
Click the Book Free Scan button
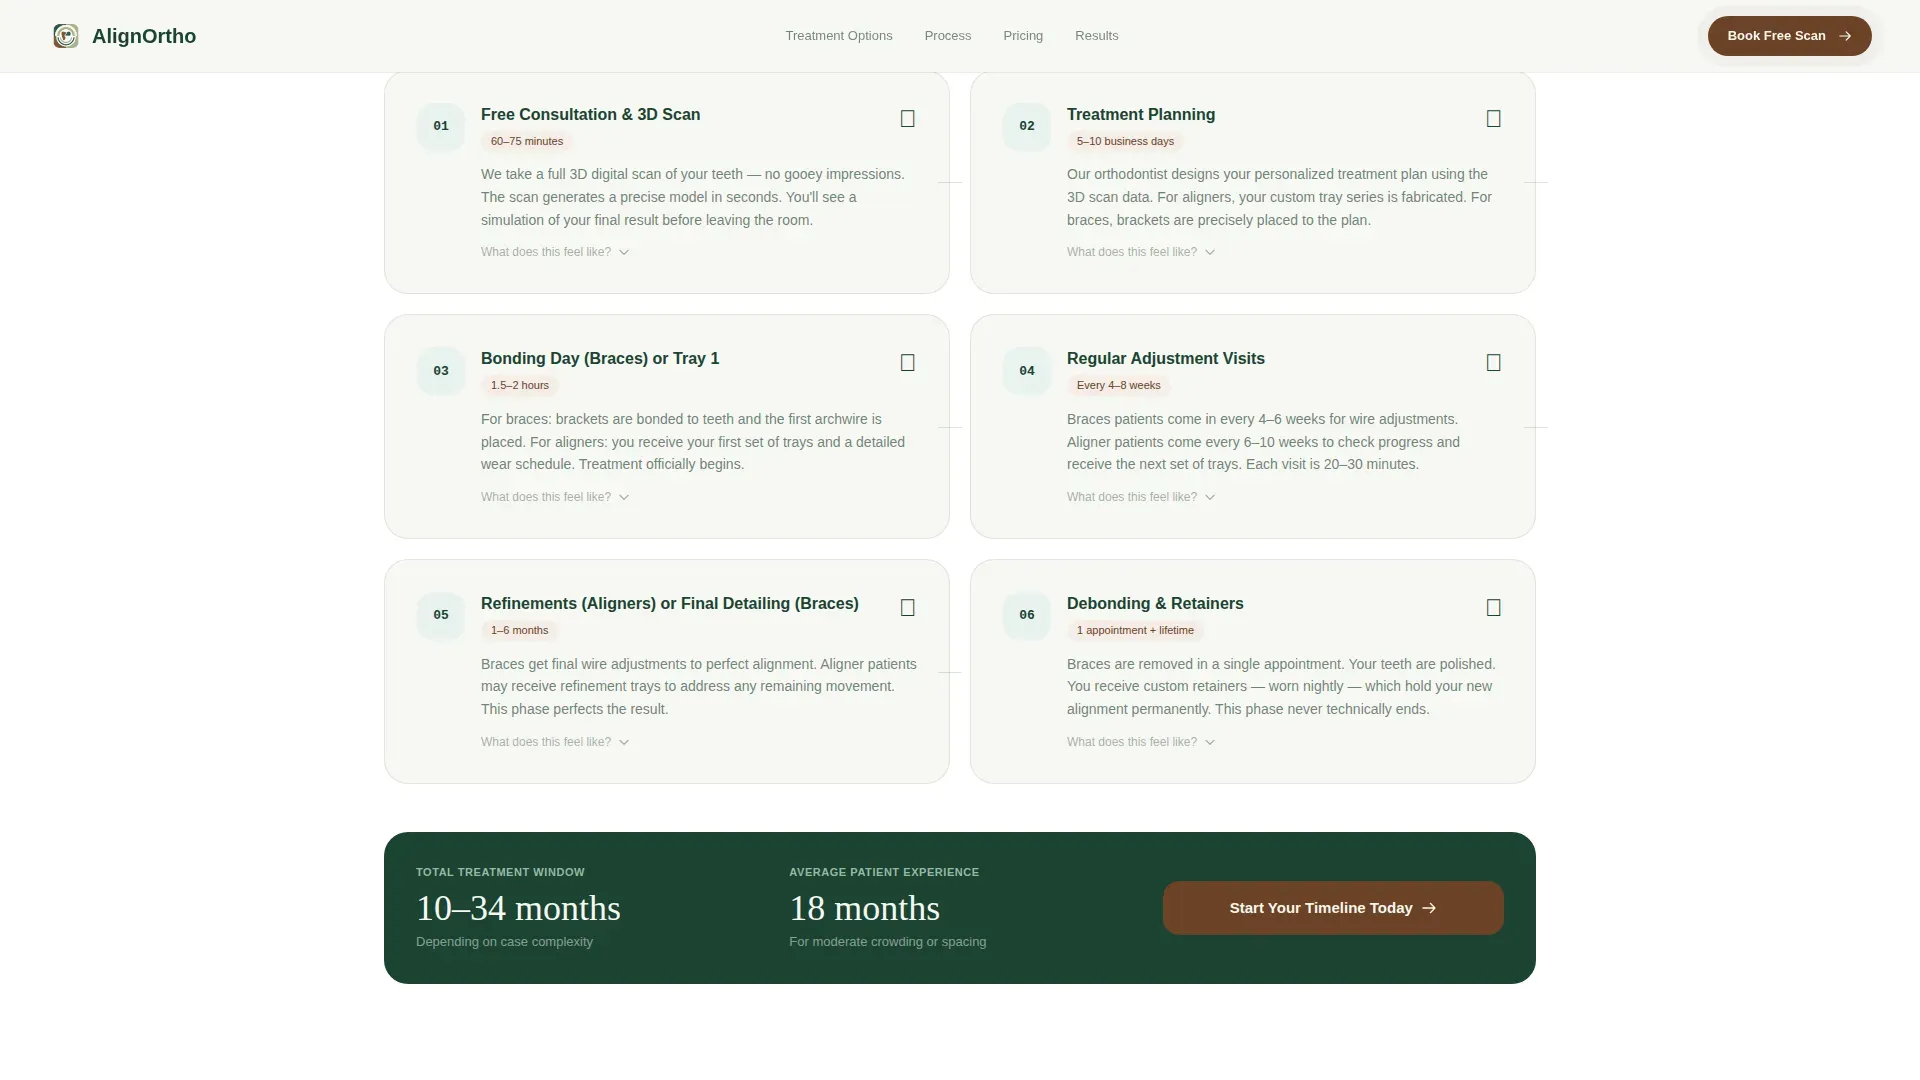[x=1789, y=36]
